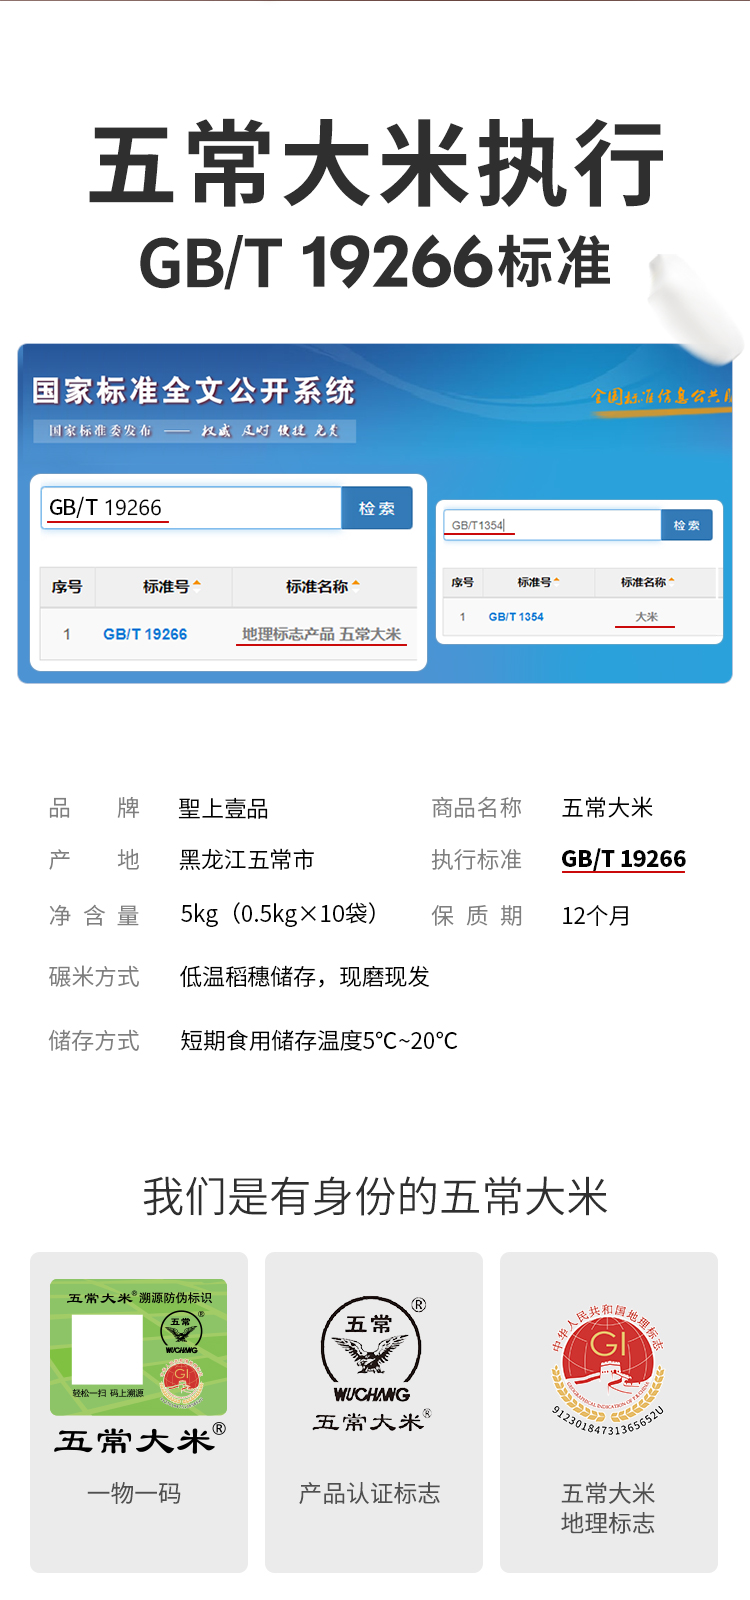
Task: Click the search field containing GB/T1354
Action: [552, 525]
